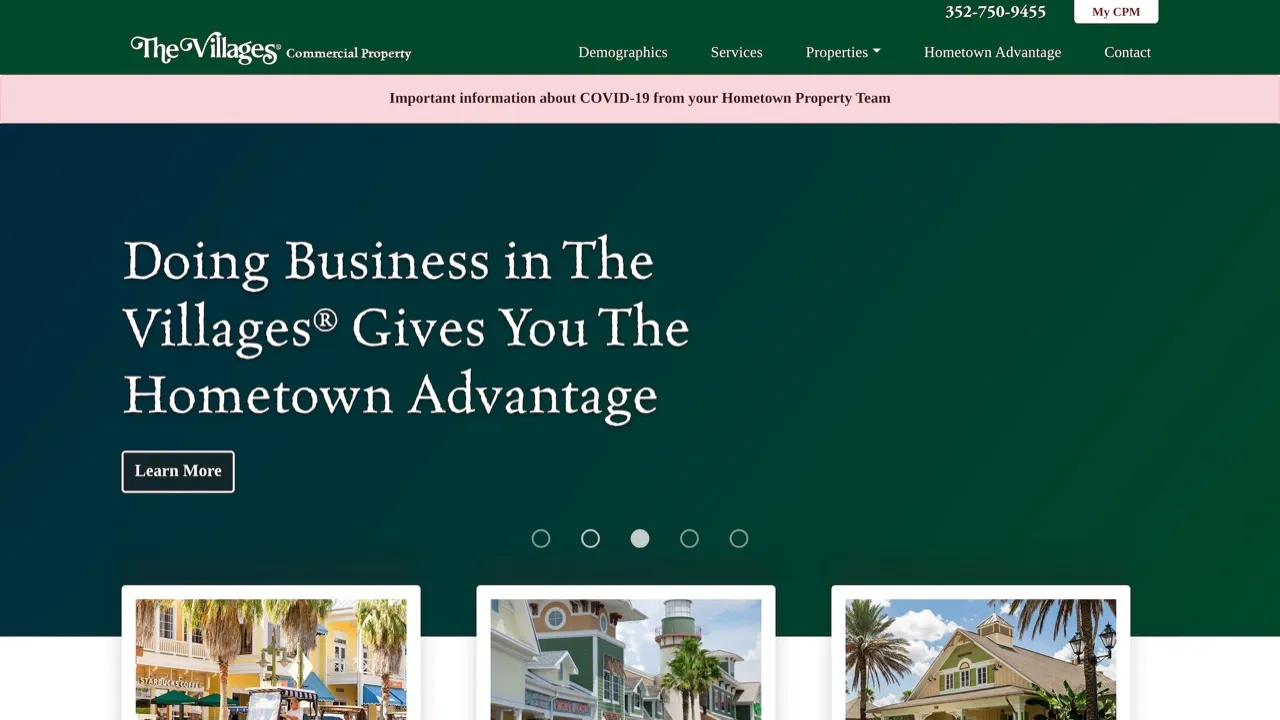The image size is (1280, 720).
Task: Go to Demographics page
Action: tap(623, 52)
